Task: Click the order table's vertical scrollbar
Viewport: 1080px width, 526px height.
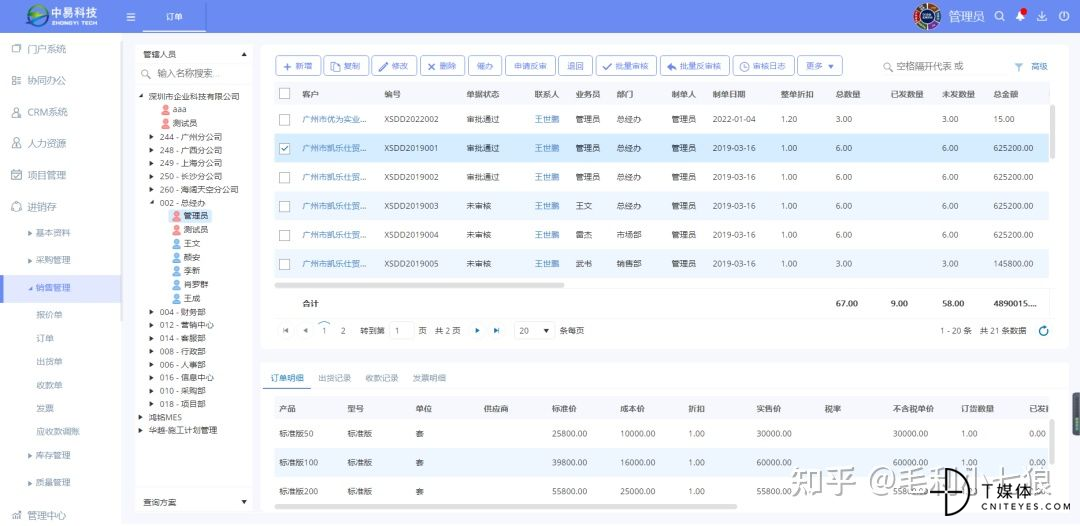Action: (1052, 133)
